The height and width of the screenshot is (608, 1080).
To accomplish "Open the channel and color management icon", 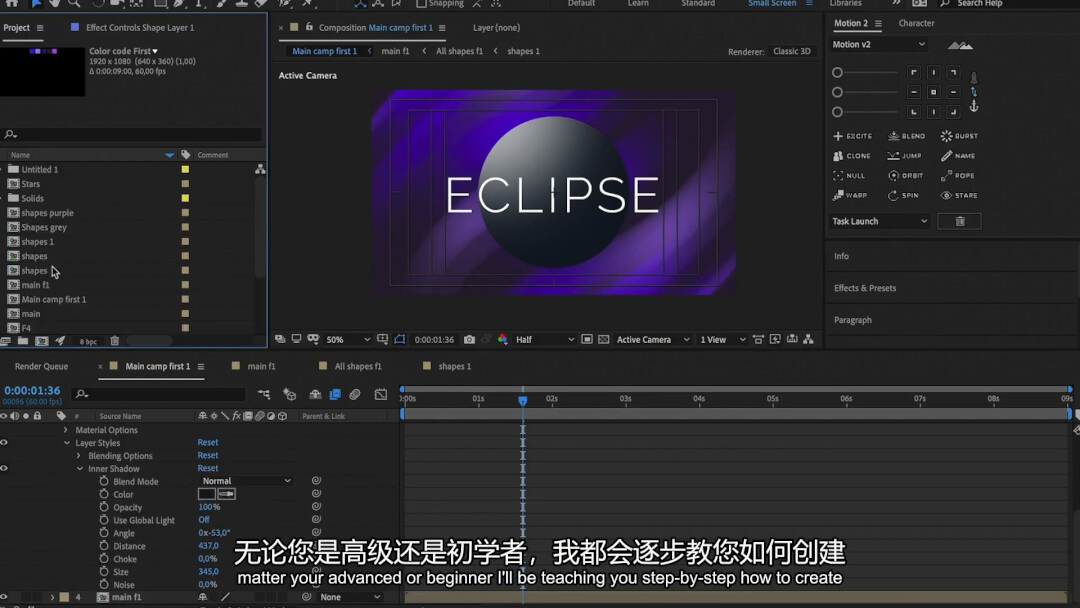I will tap(502, 339).
